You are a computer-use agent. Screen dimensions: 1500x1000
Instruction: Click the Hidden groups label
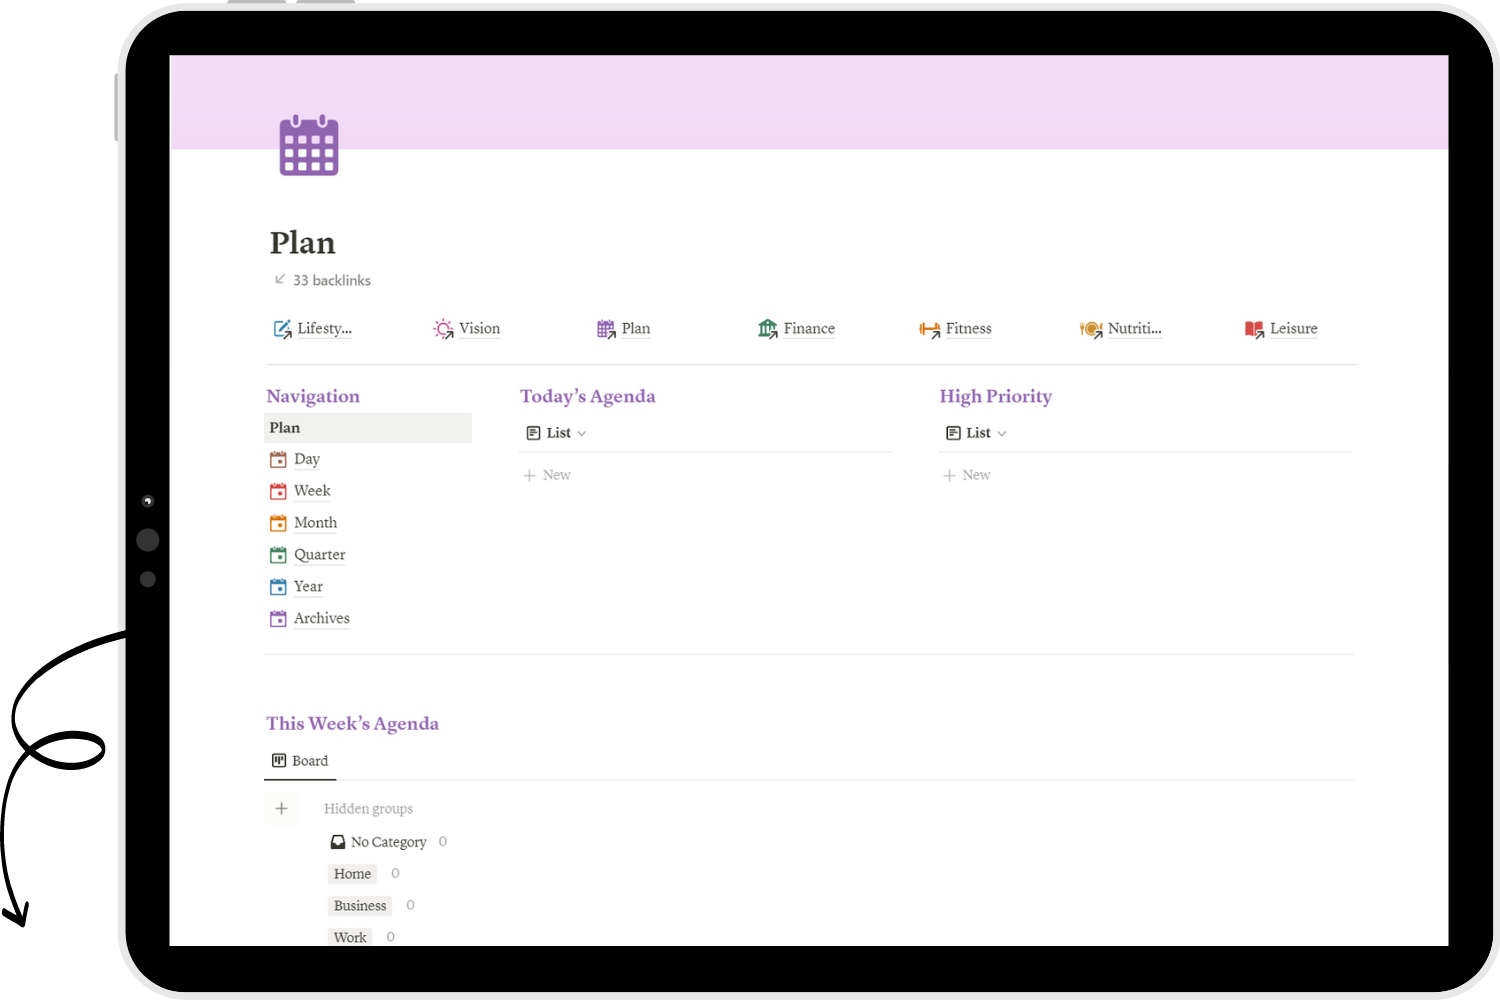click(x=368, y=808)
